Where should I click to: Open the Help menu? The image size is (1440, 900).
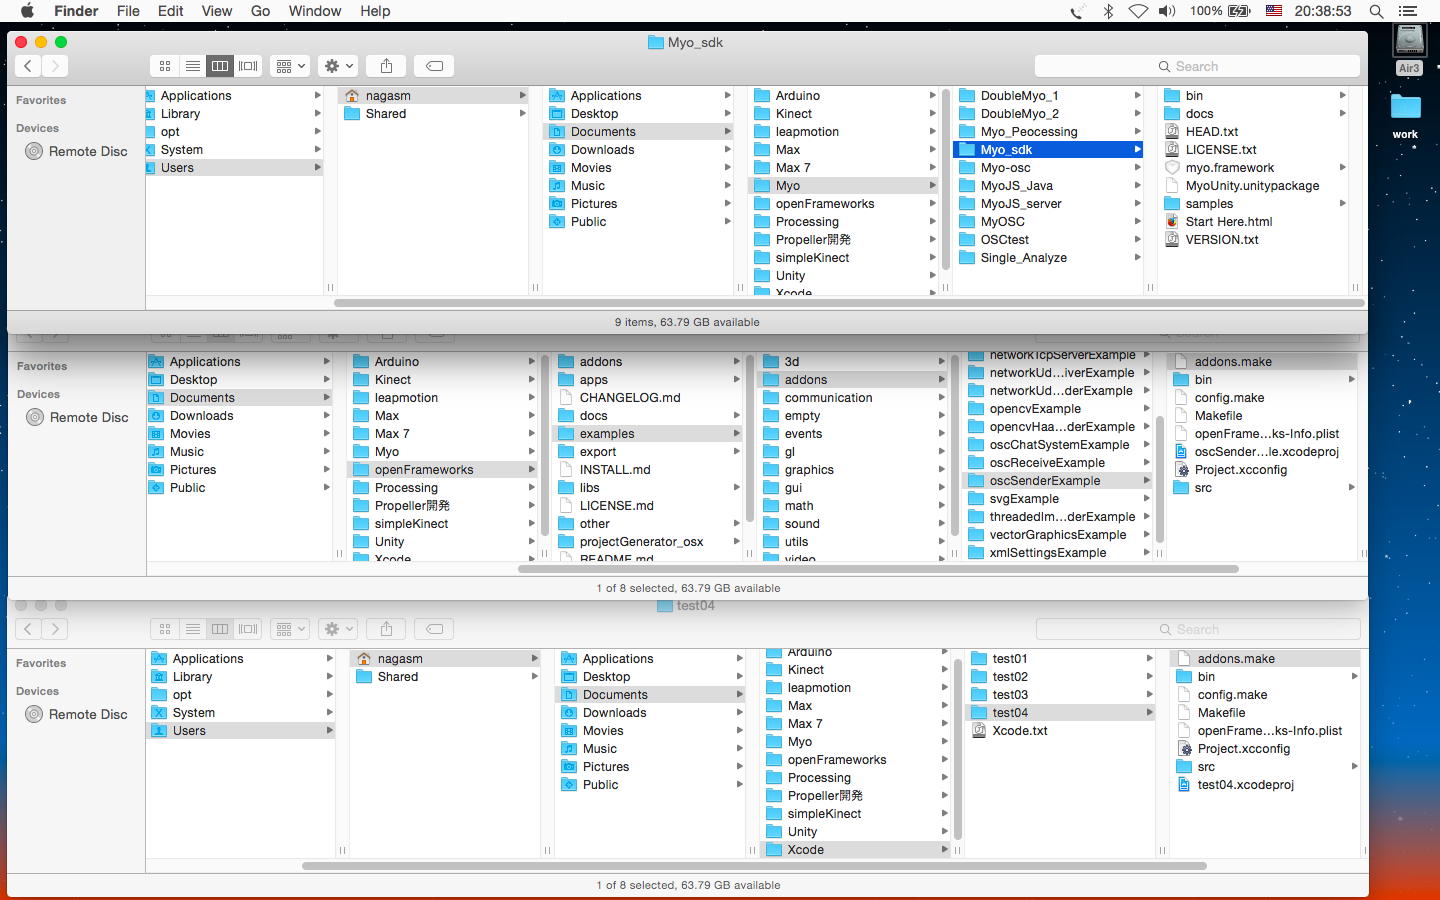click(375, 11)
